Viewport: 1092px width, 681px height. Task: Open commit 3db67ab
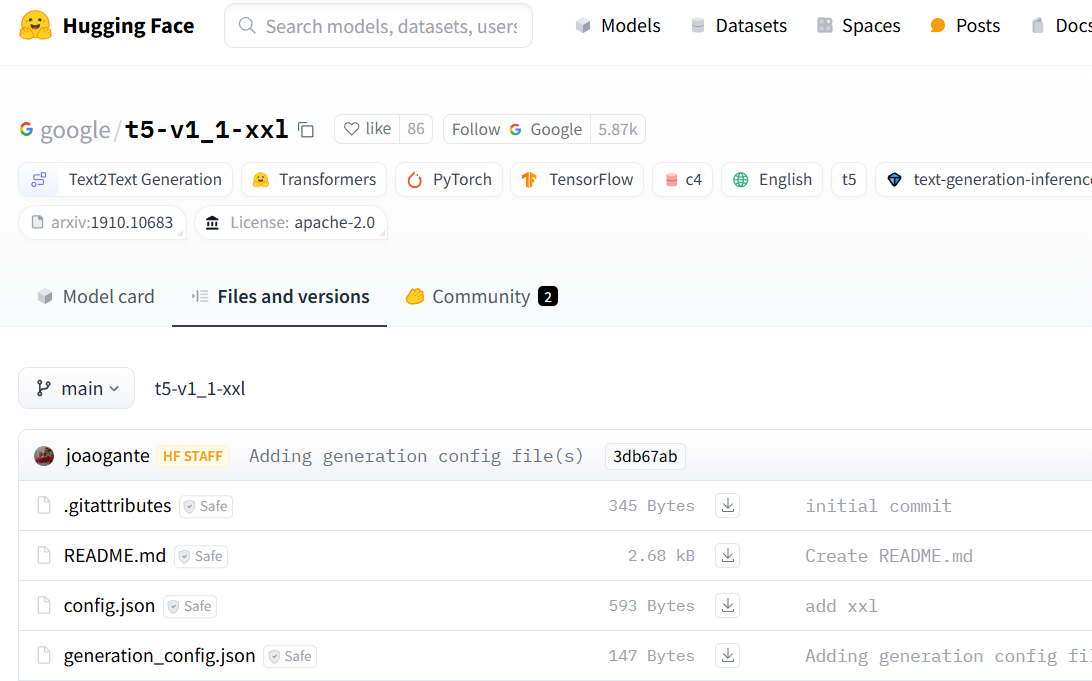click(645, 456)
